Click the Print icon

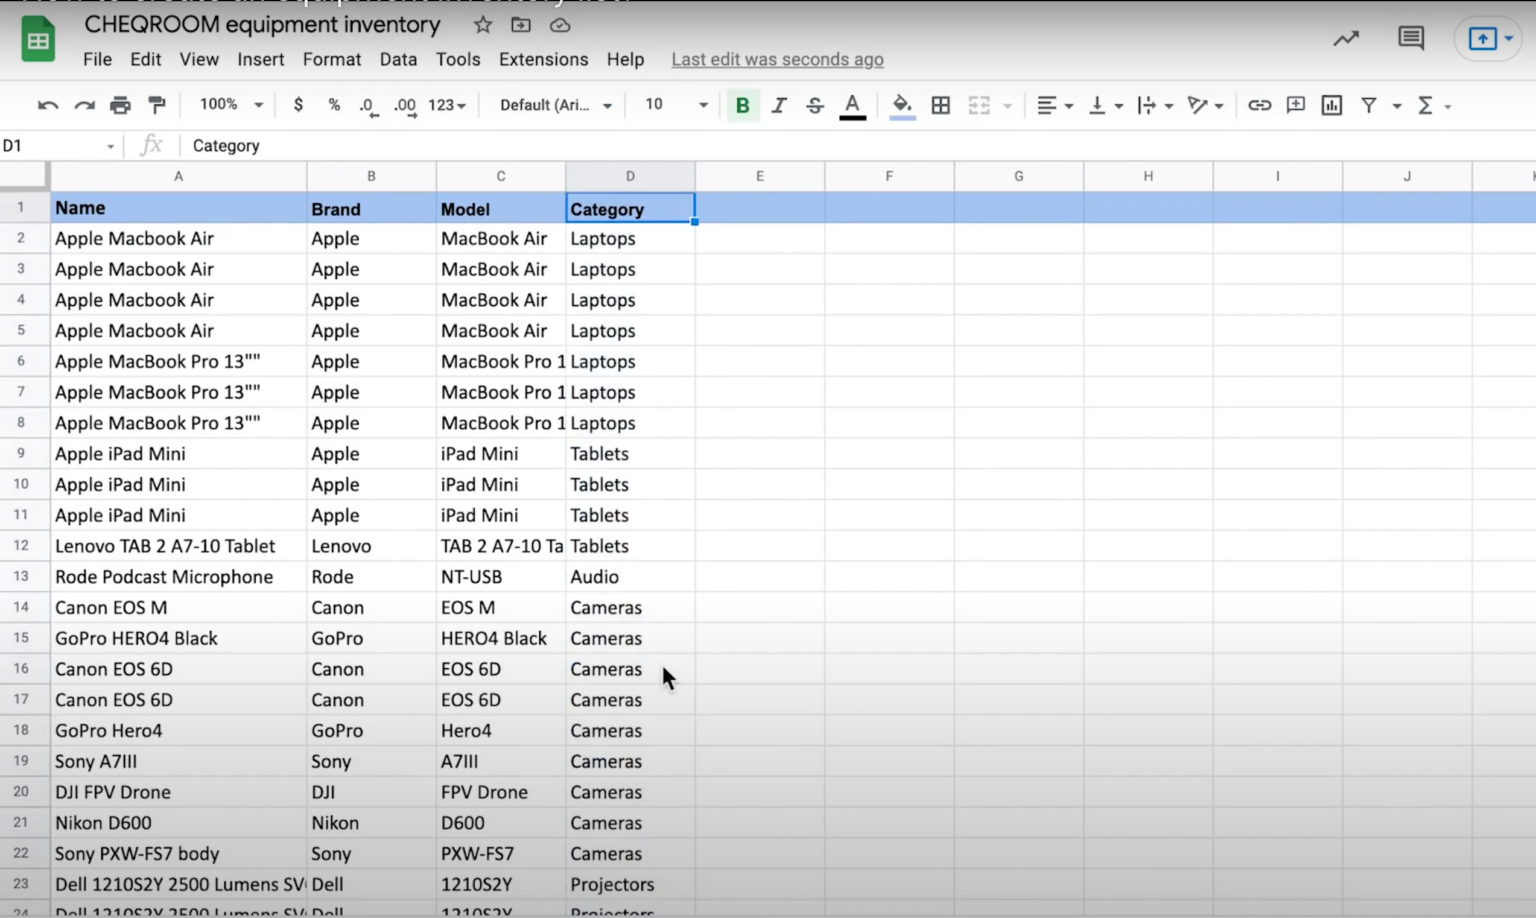120,105
